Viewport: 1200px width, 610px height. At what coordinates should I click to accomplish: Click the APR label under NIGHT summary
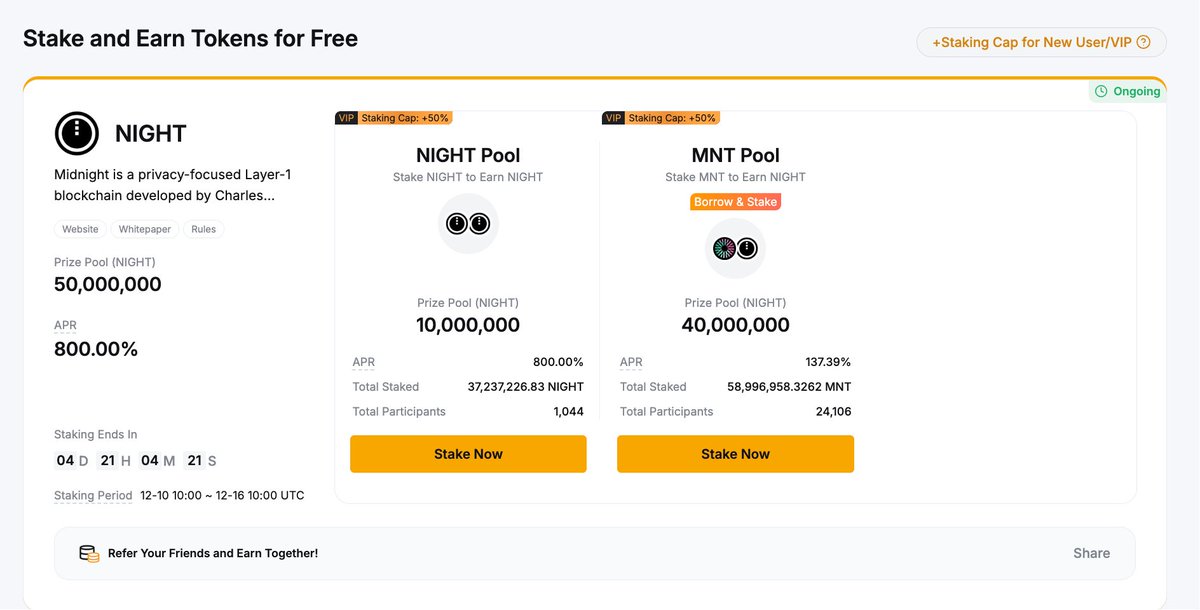click(65, 325)
